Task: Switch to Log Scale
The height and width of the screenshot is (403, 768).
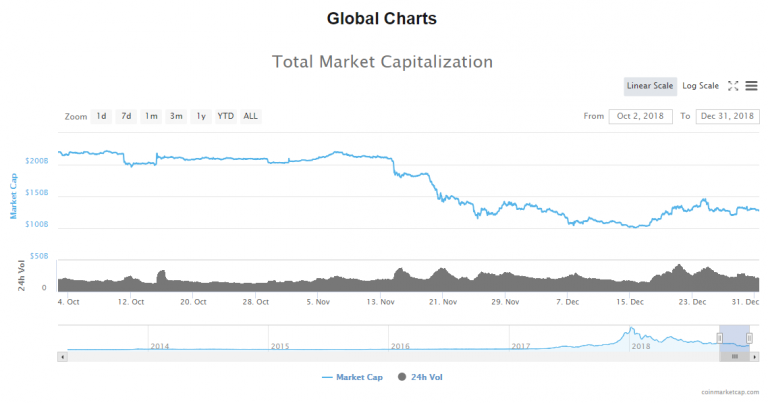Action: (x=700, y=86)
